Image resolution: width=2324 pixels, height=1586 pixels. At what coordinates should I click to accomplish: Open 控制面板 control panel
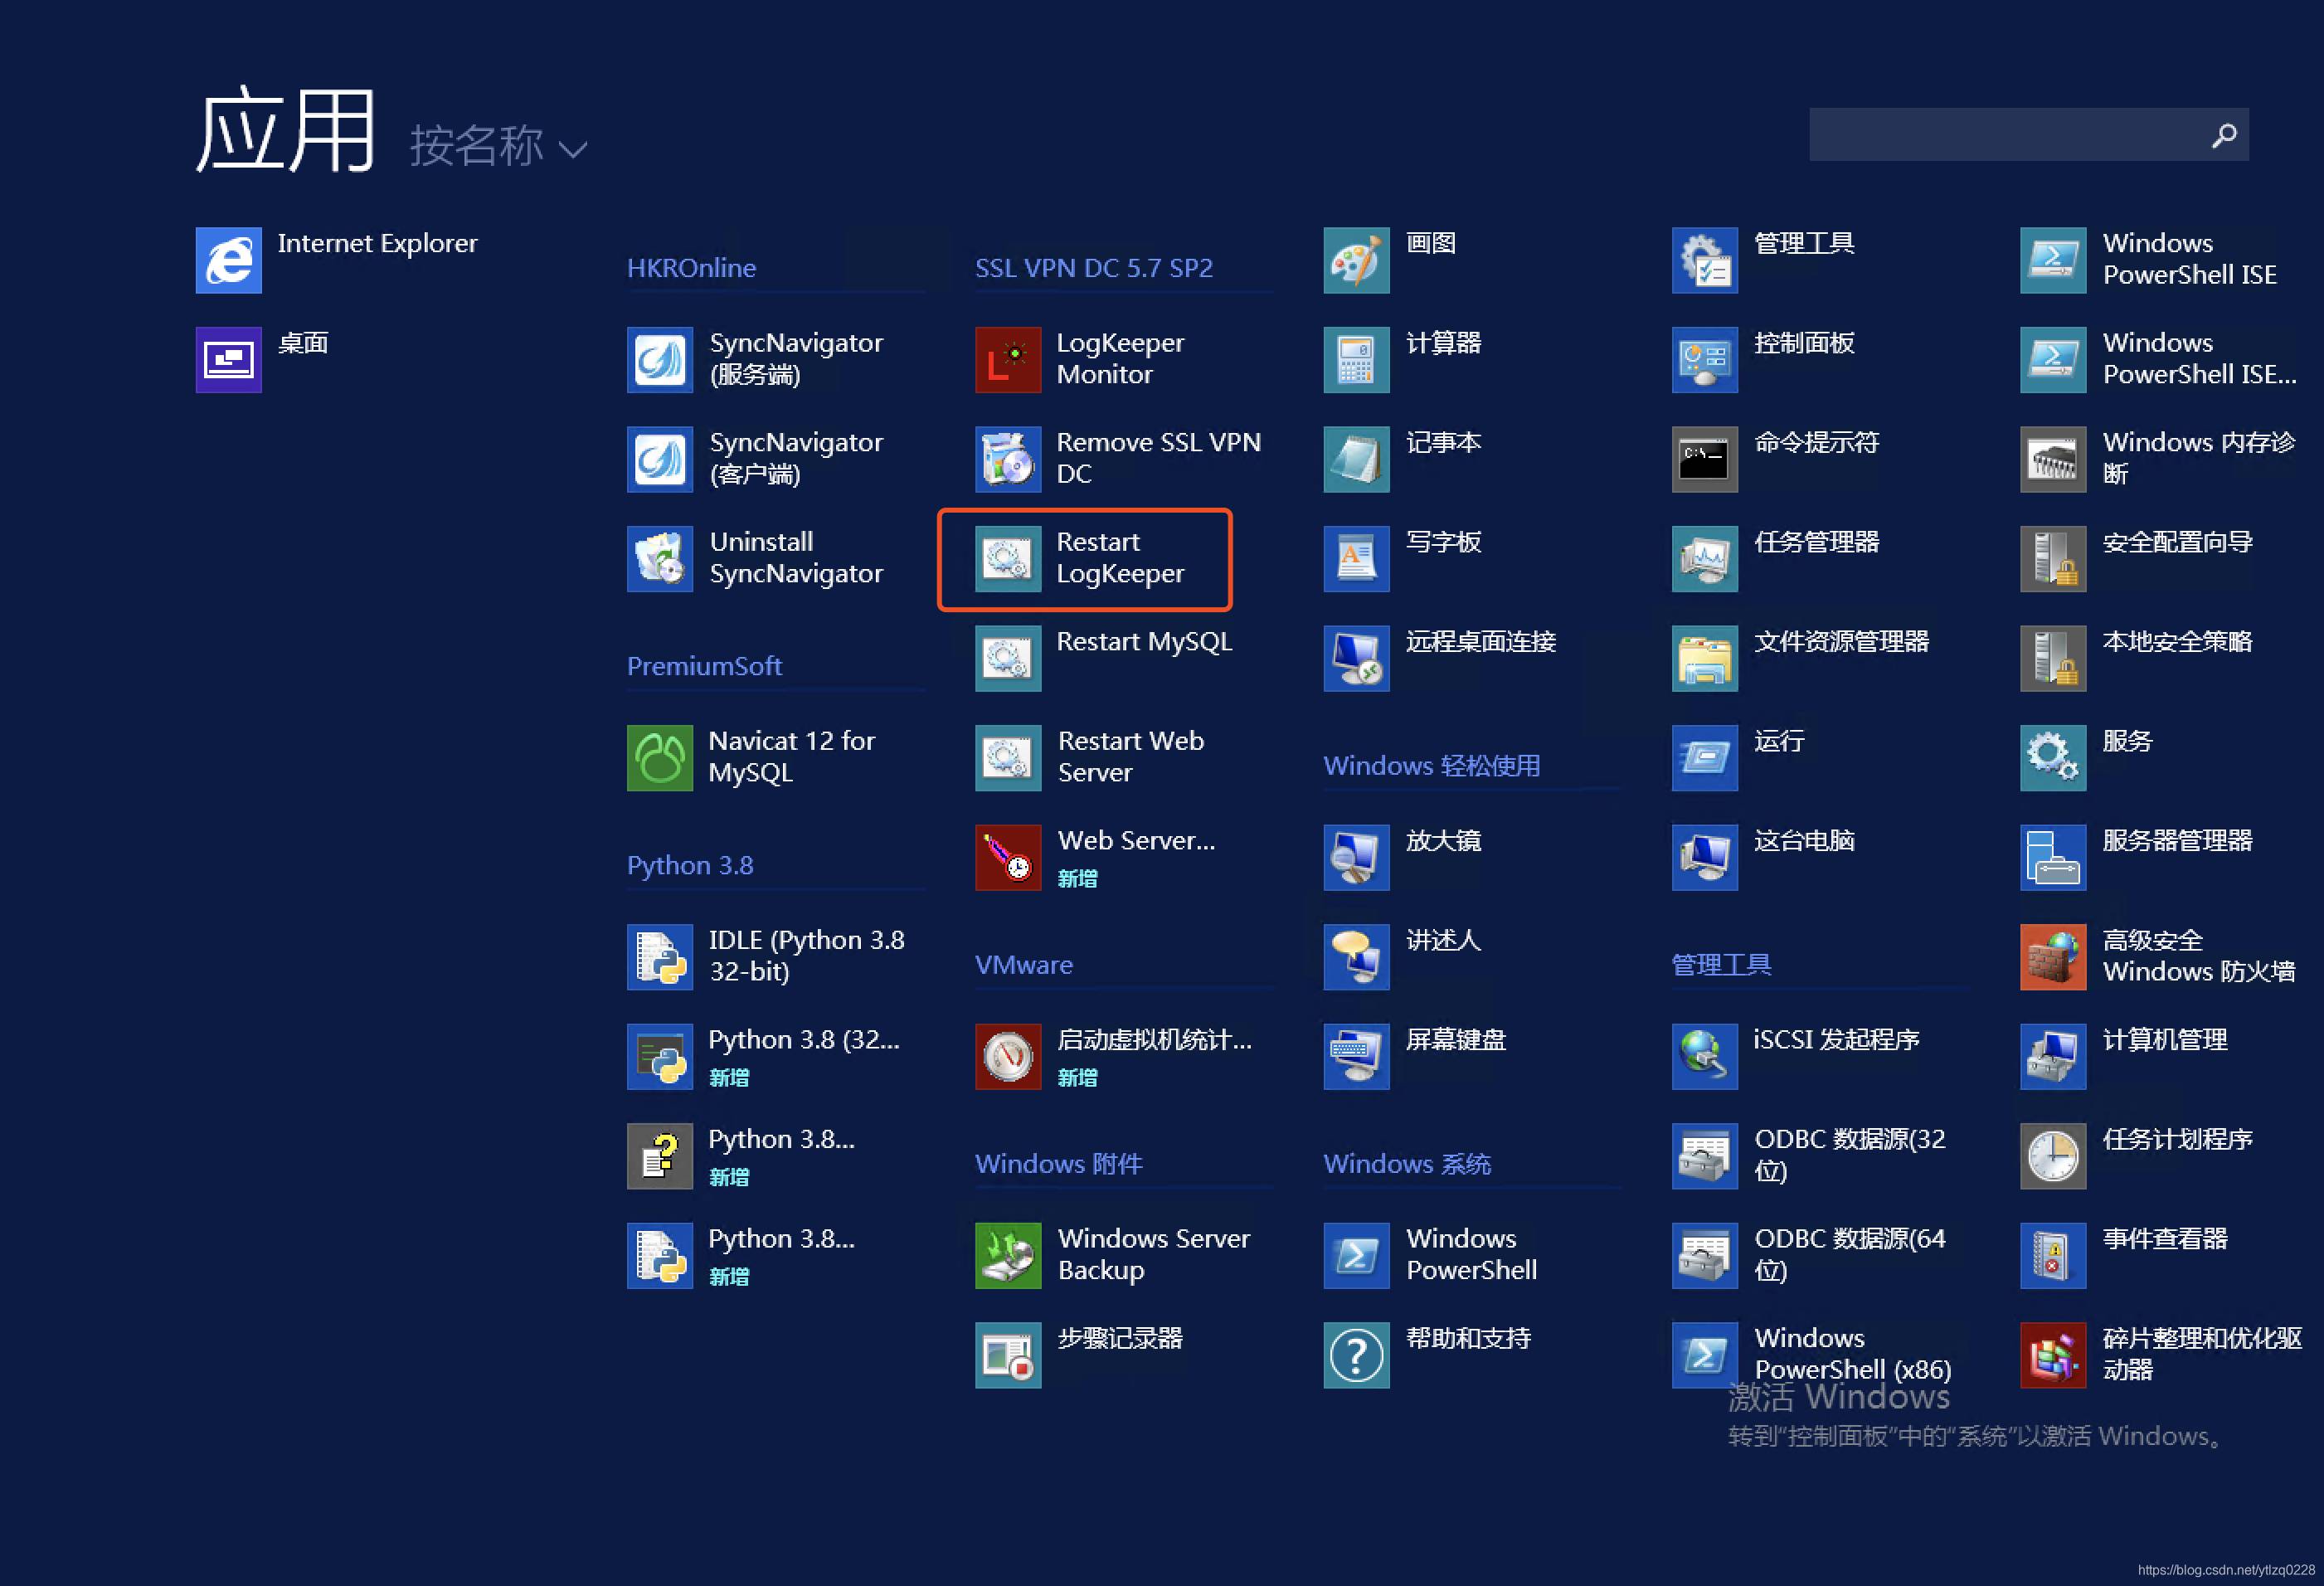point(1704,359)
